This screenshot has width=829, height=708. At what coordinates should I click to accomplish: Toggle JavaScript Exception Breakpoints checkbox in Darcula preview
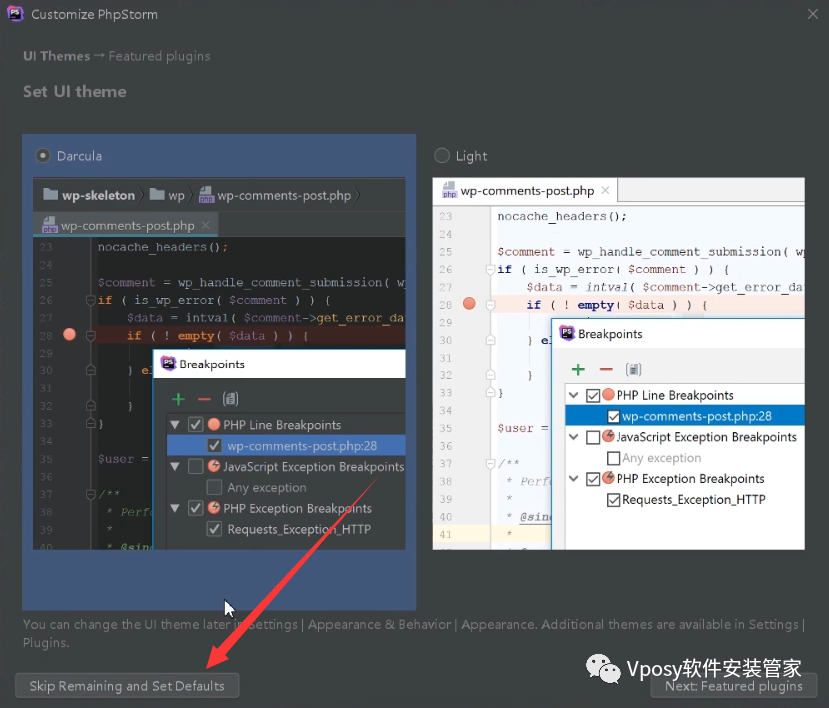[x=196, y=466]
